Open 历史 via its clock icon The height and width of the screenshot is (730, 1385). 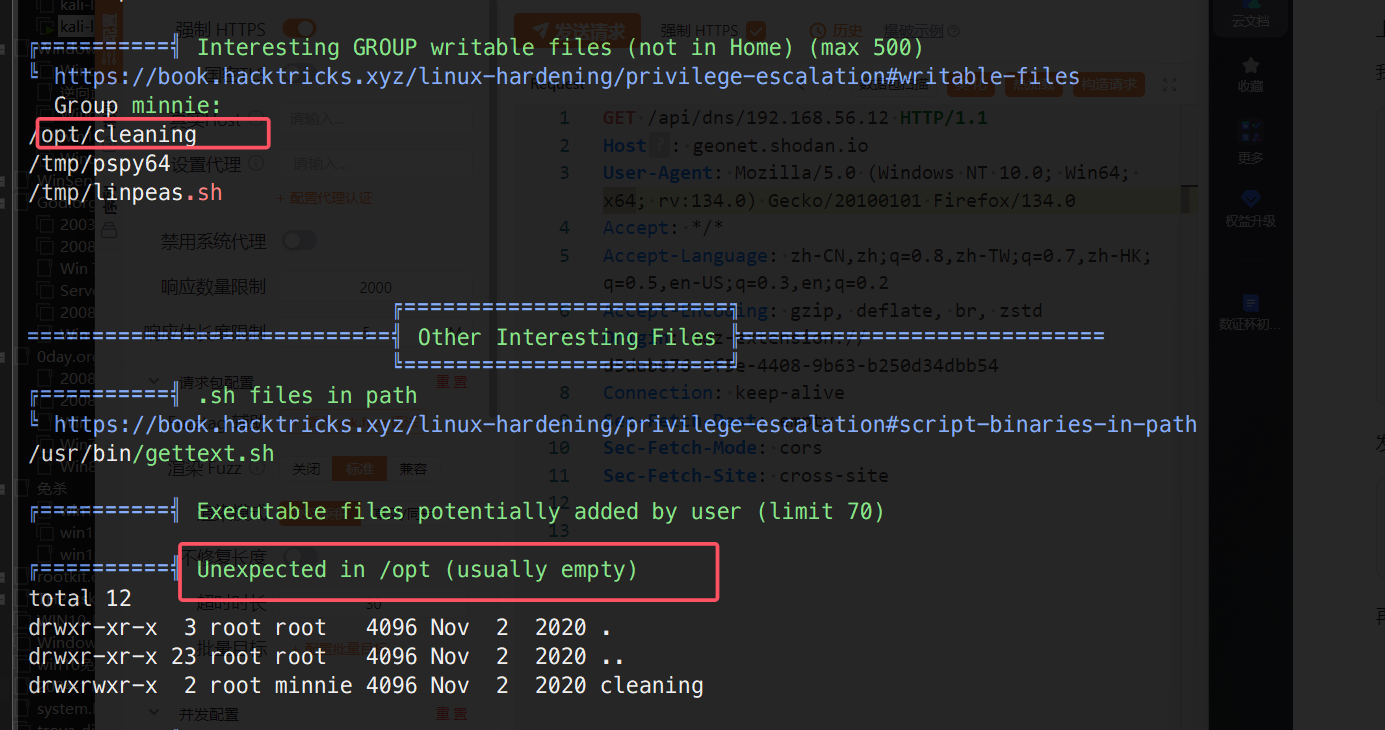(817, 31)
